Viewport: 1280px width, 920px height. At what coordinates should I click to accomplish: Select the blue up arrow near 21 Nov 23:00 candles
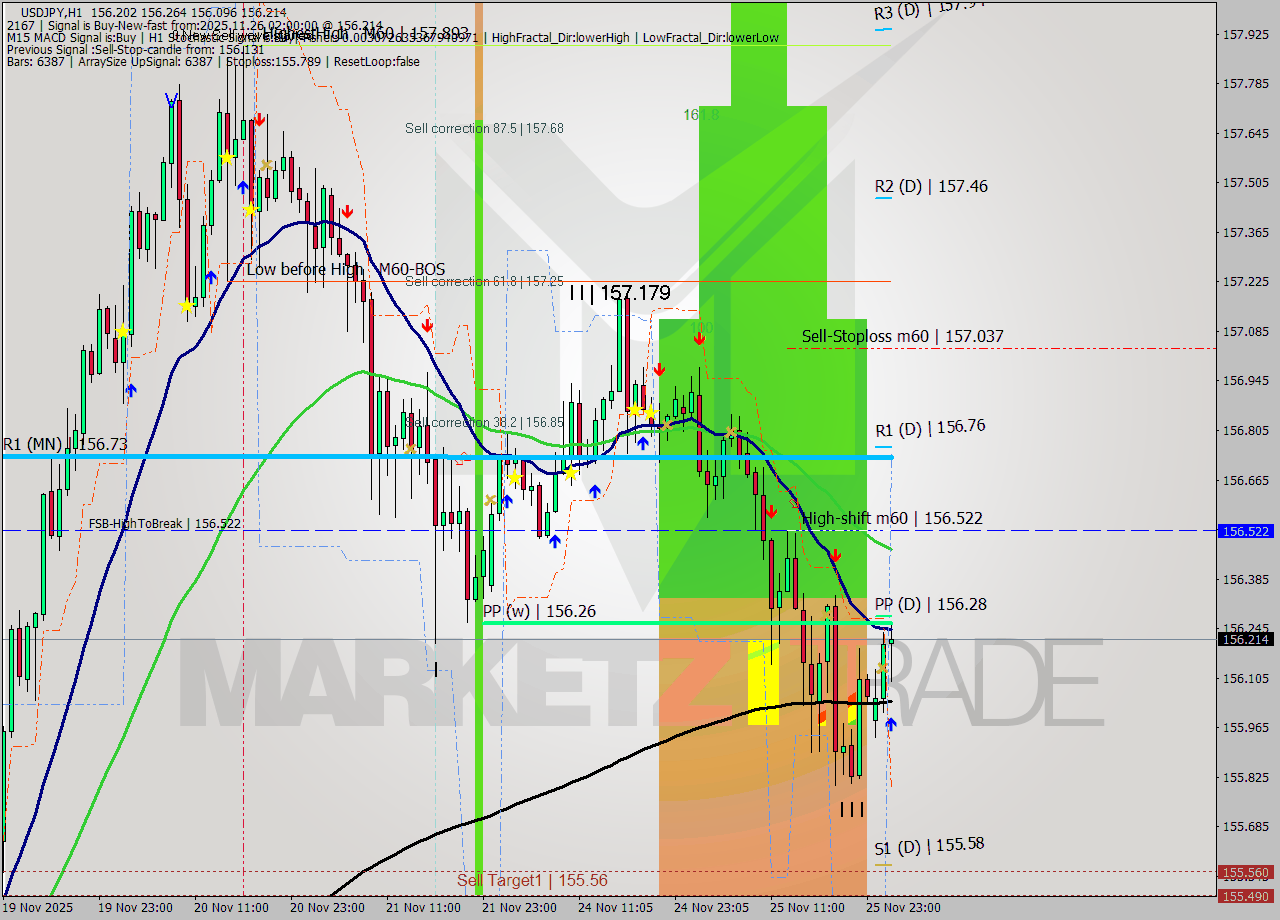click(508, 500)
